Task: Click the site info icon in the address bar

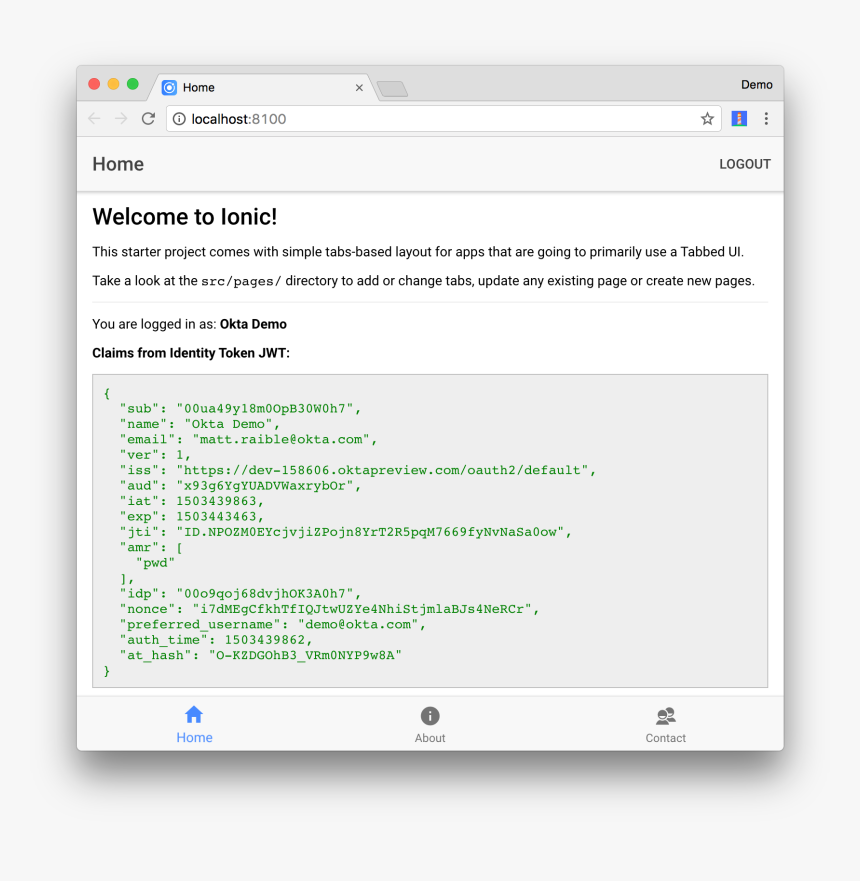Action: coord(179,119)
